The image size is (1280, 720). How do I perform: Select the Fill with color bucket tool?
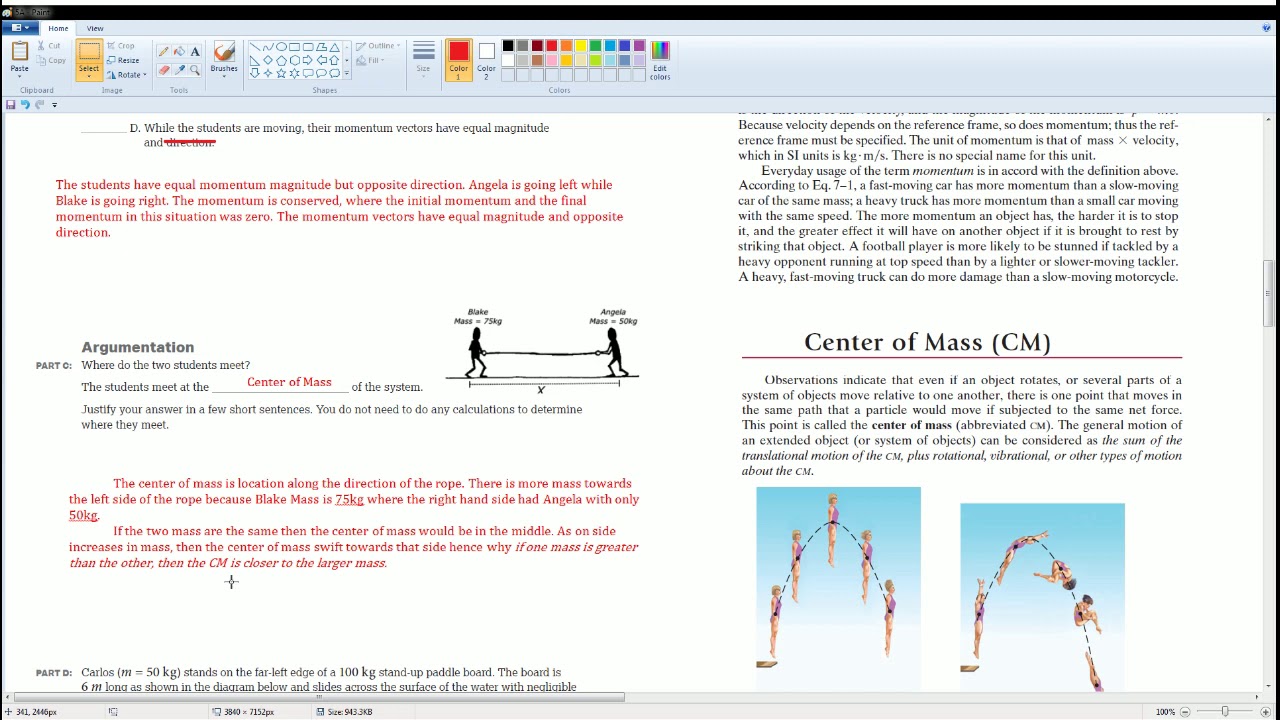click(x=179, y=51)
